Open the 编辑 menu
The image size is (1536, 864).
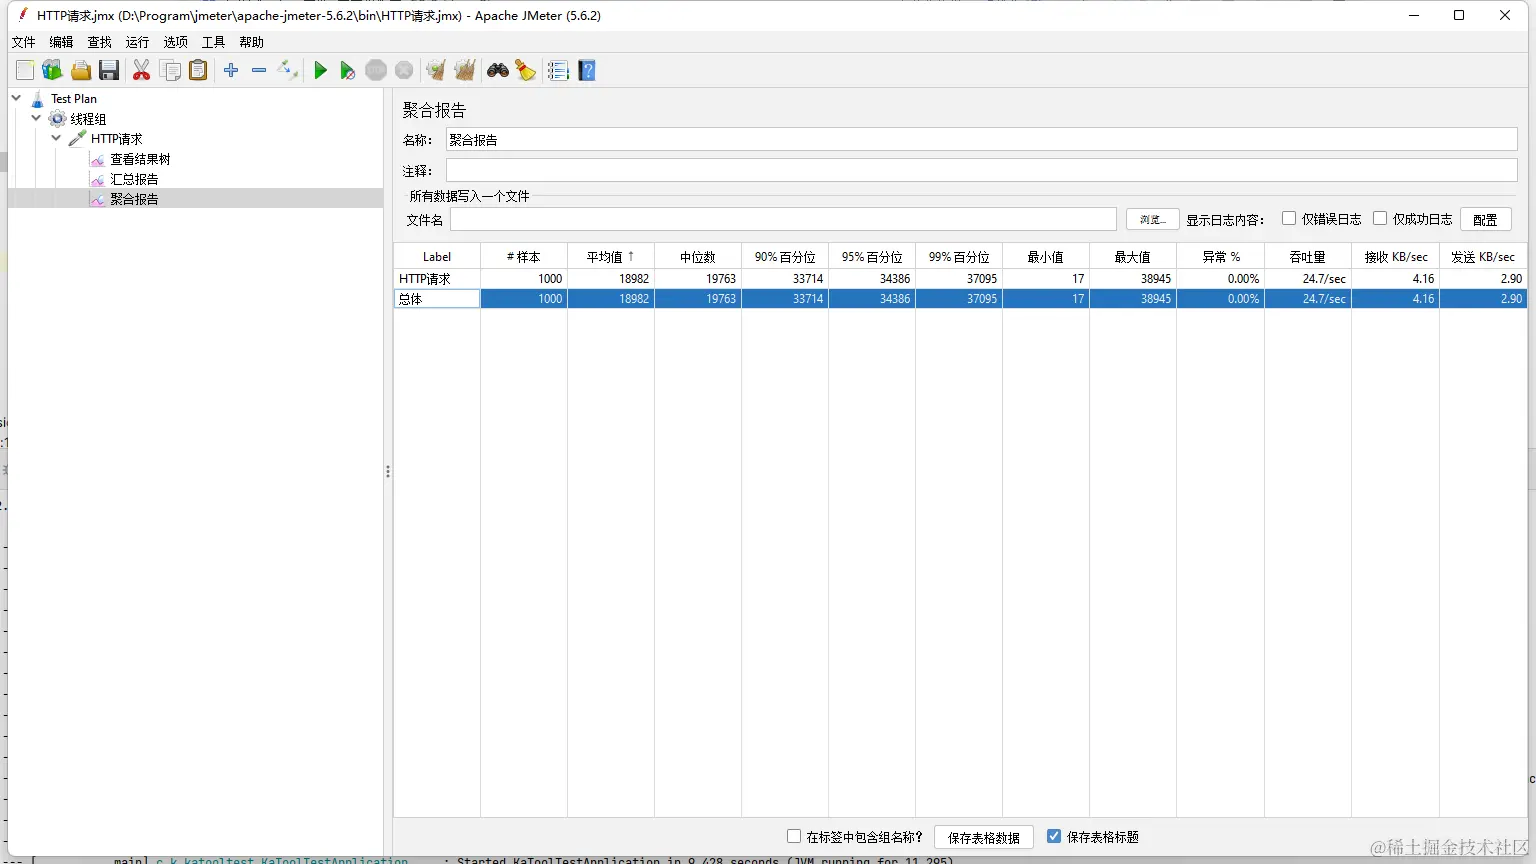pyautogui.click(x=62, y=42)
